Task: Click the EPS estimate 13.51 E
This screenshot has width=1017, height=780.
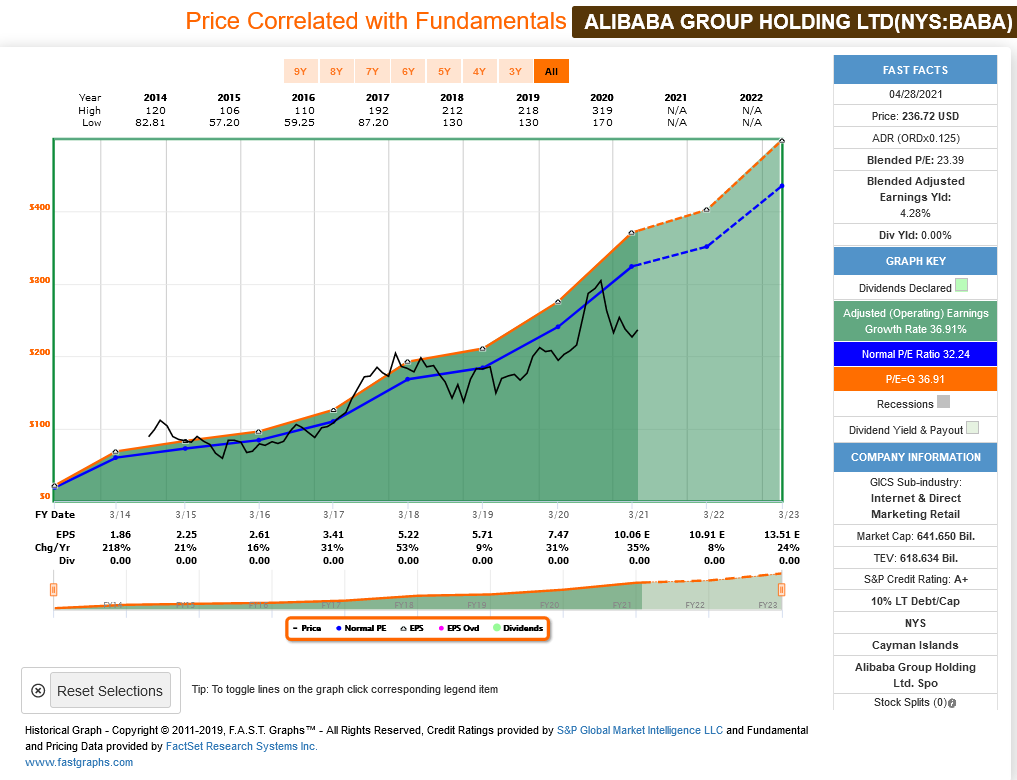Action: 782,535
